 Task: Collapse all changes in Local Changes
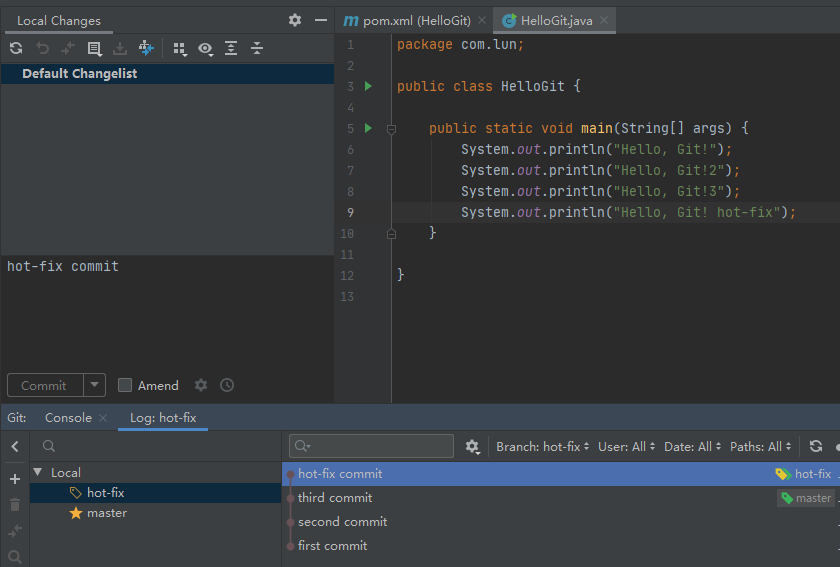pyautogui.click(x=257, y=48)
